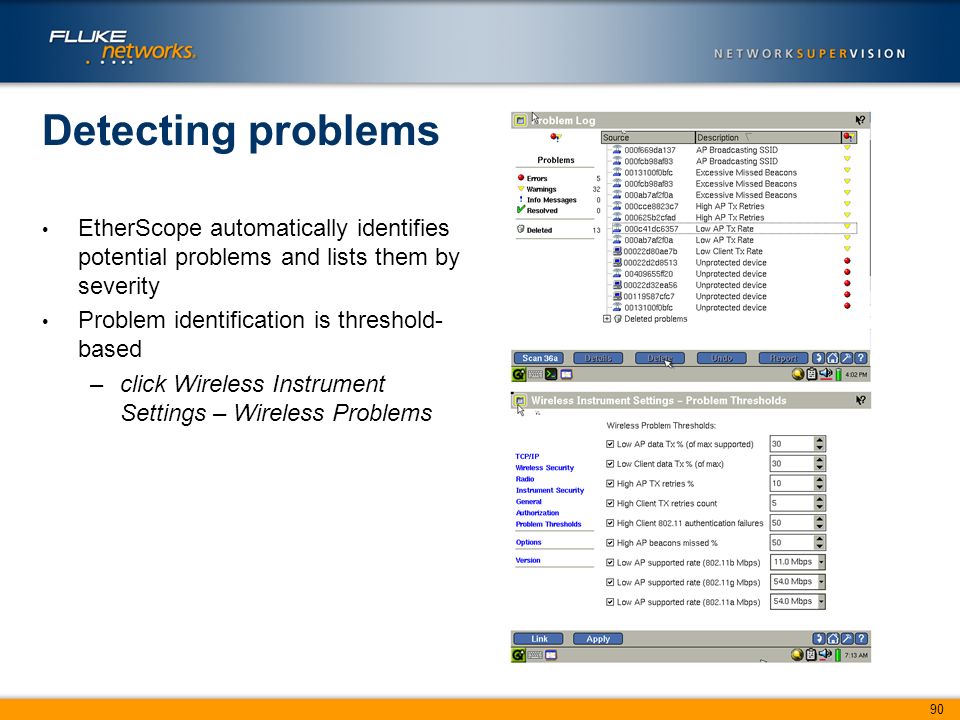Click the wrench icon in the Settings window toolbar

[847, 639]
